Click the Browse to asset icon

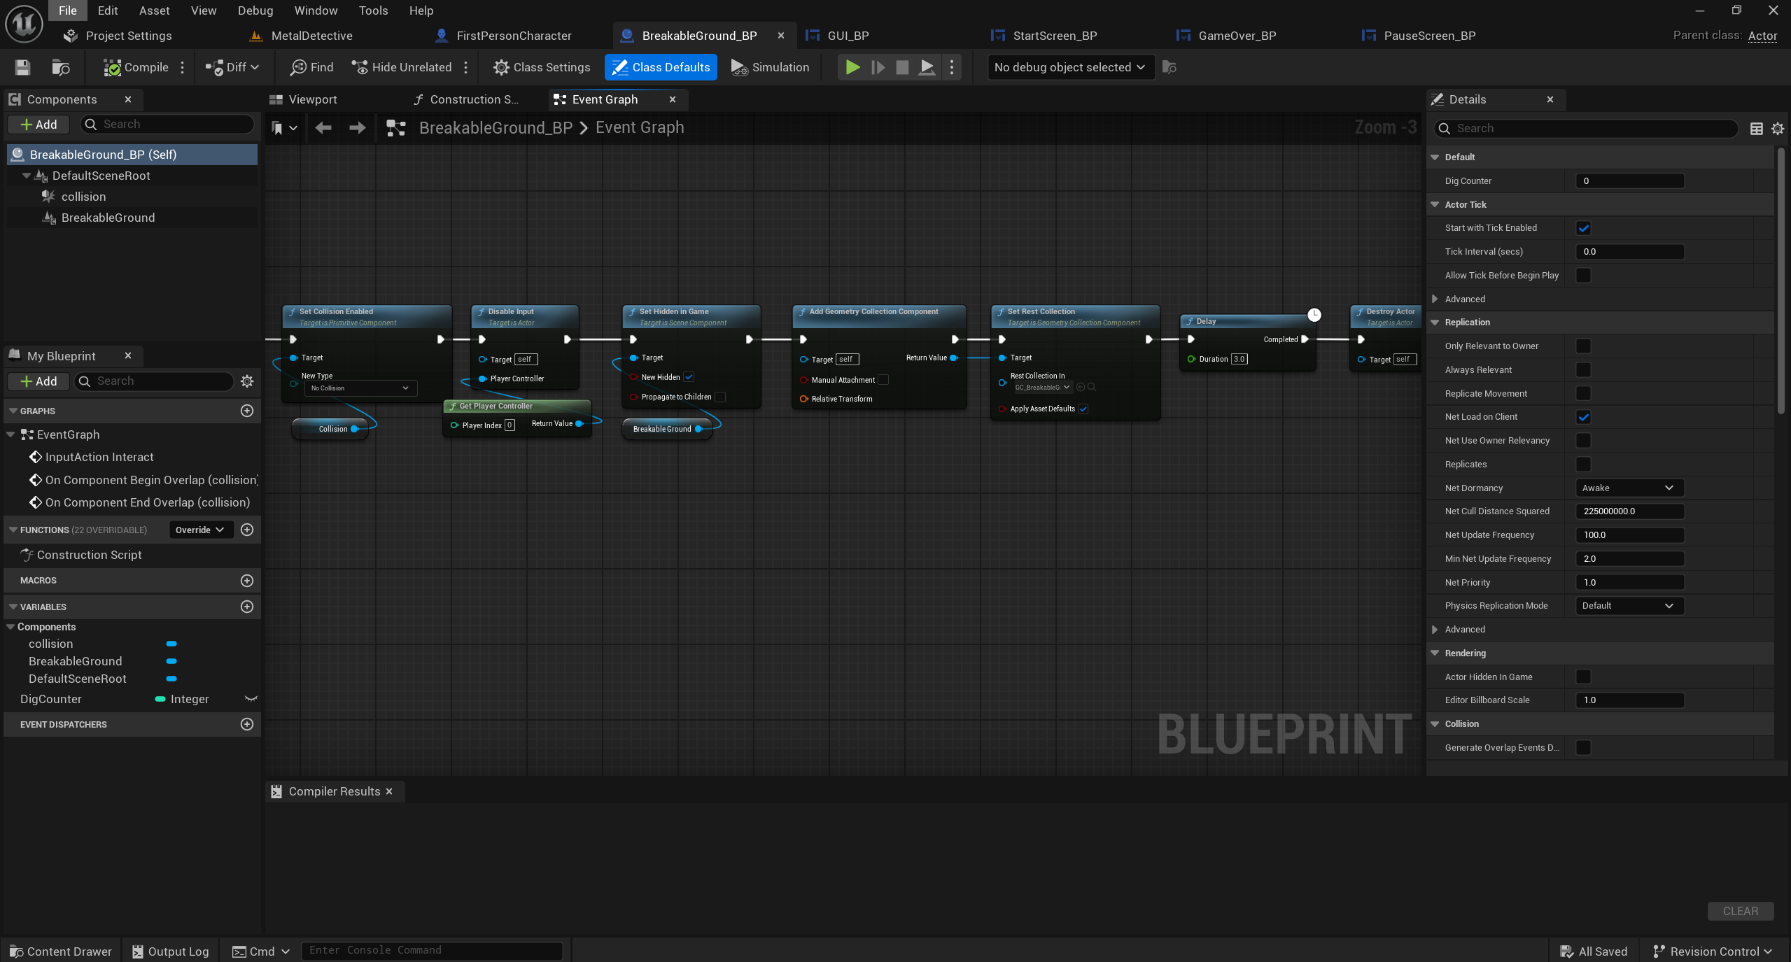tap(61, 67)
